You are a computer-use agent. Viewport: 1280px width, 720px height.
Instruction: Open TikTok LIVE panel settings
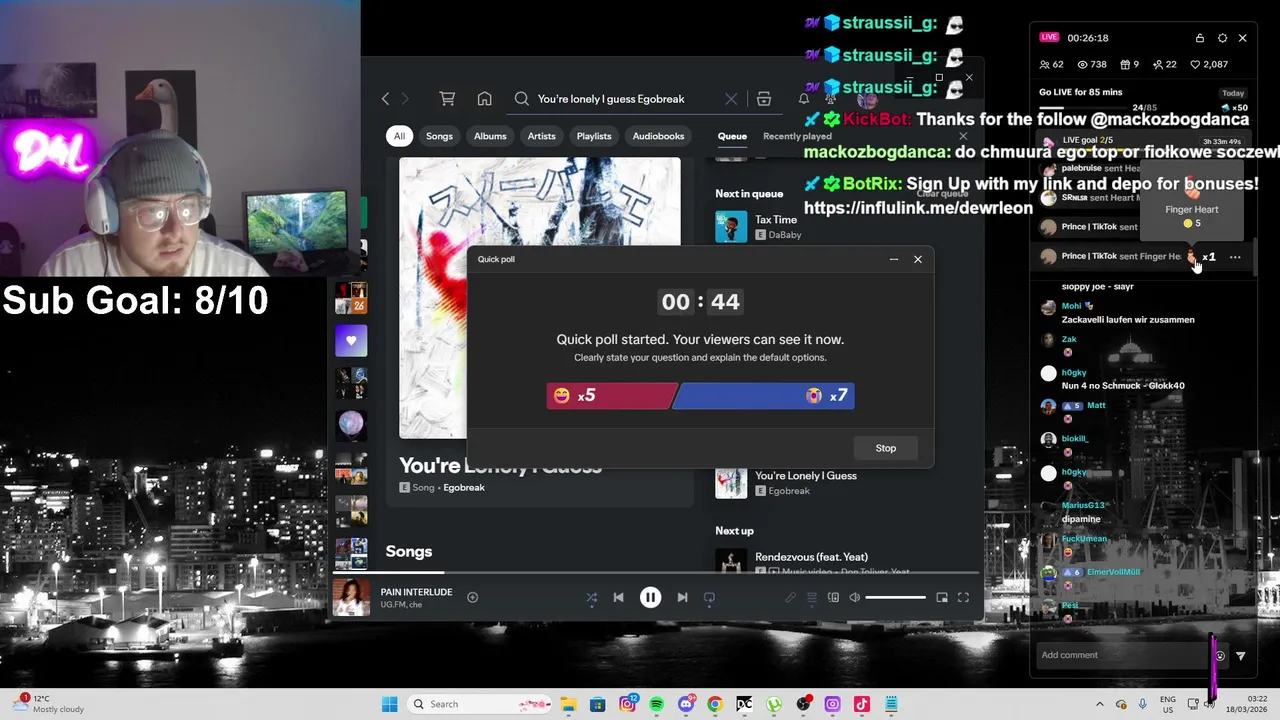1222,38
